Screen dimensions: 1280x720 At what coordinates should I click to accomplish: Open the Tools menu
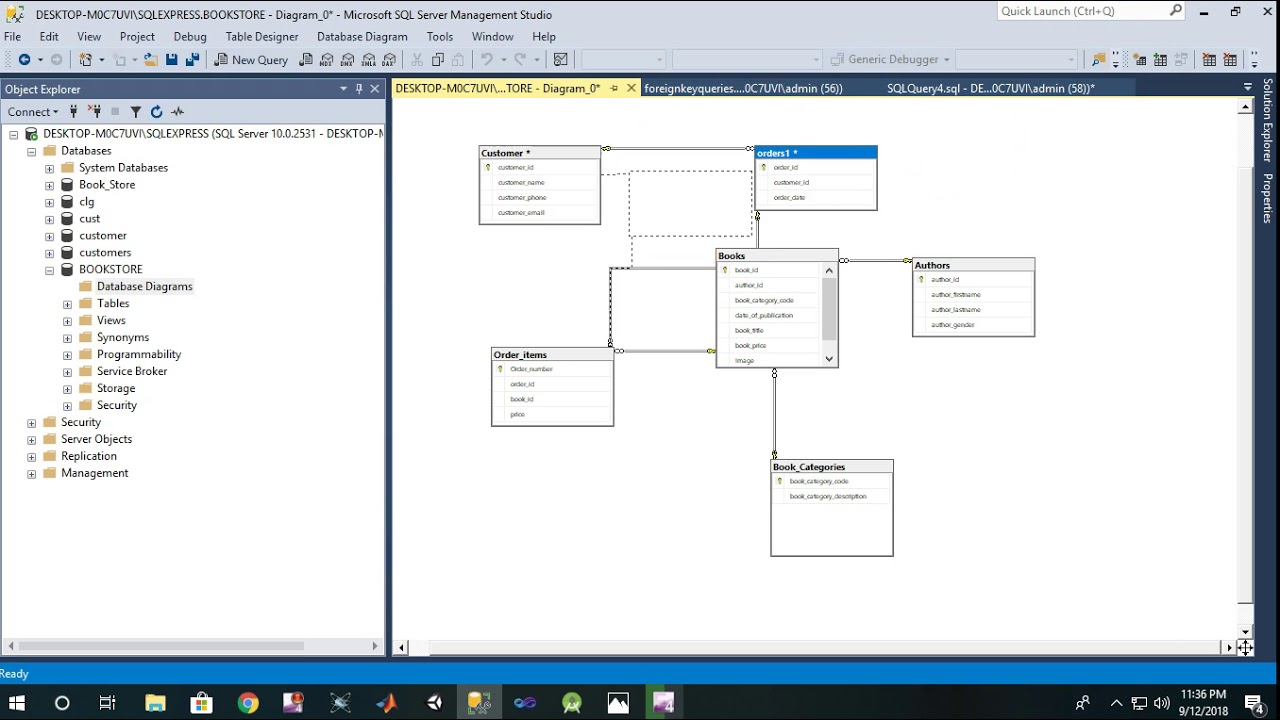(x=440, y=37)
